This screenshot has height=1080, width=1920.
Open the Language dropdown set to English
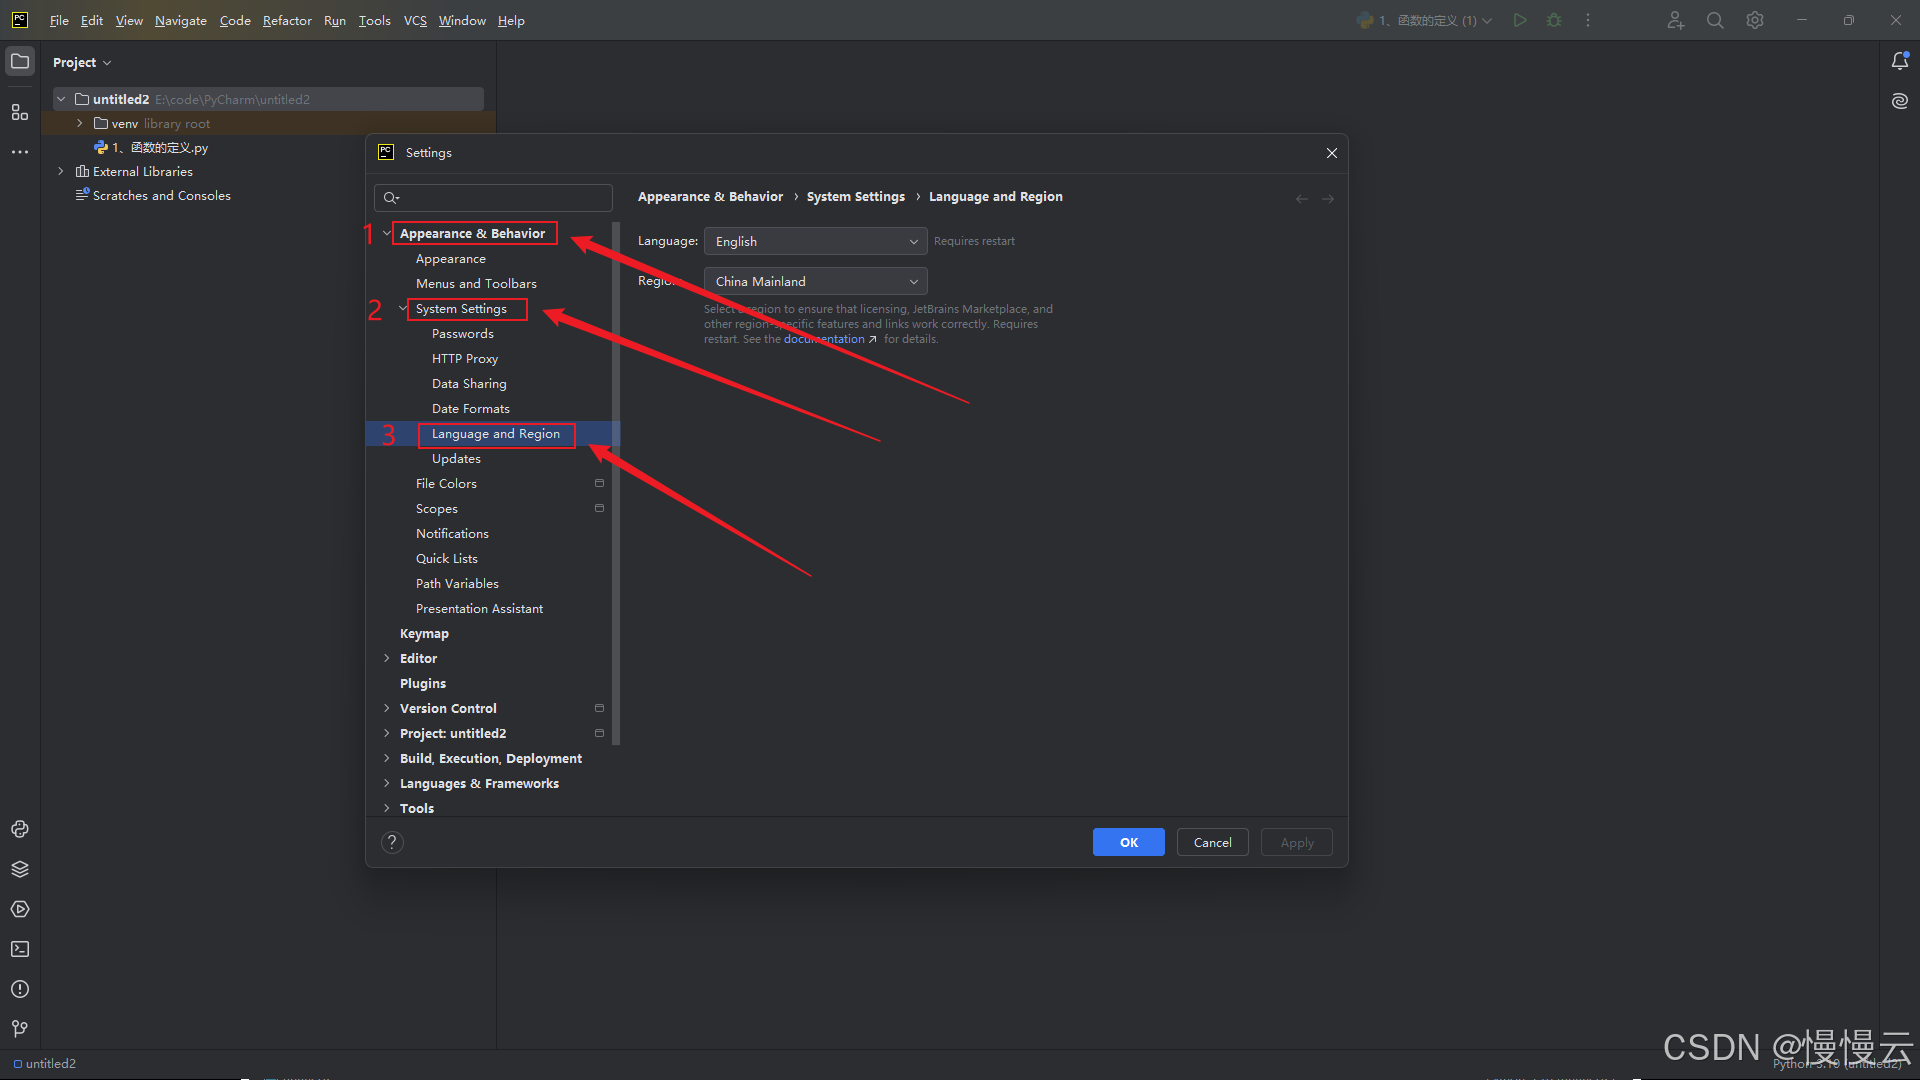[815, 241]
